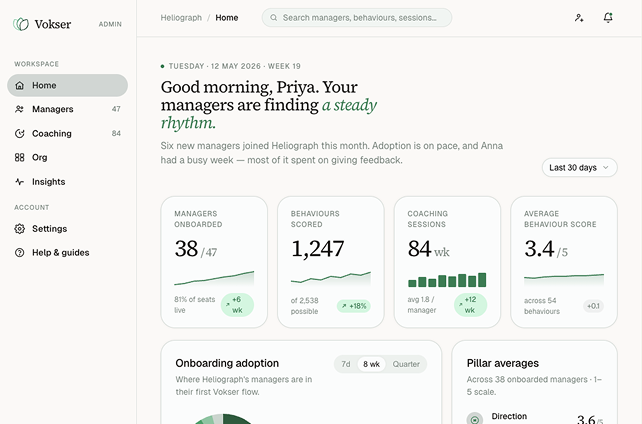
Task: Open the notifications bell
Action: 608,18
